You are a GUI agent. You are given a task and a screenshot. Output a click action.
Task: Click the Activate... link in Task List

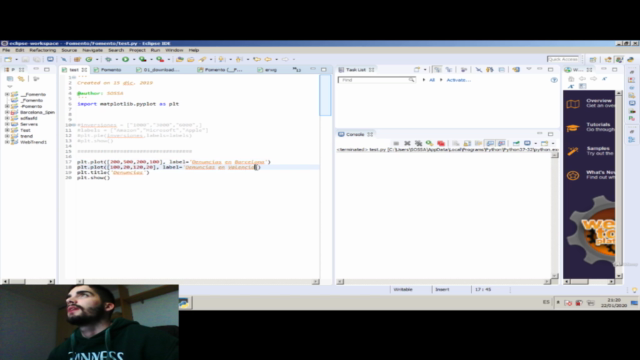tap(458, 80)
